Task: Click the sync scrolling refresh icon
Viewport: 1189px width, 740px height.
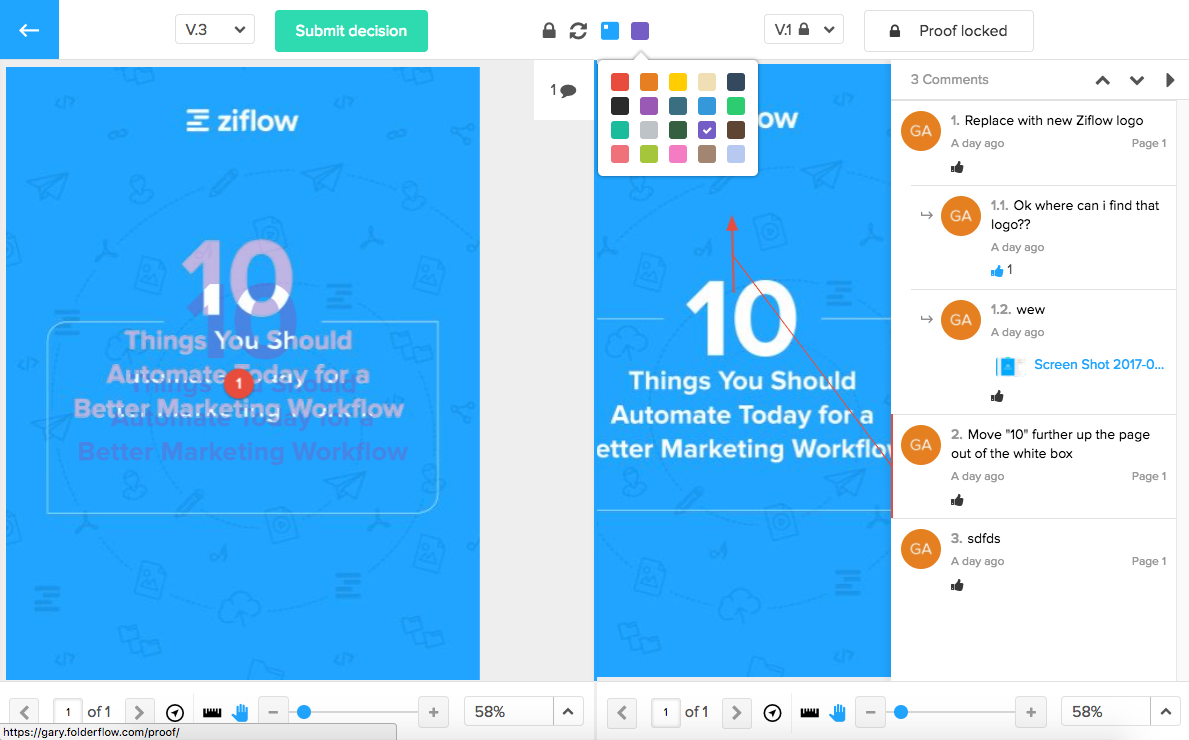Action: 578,31
